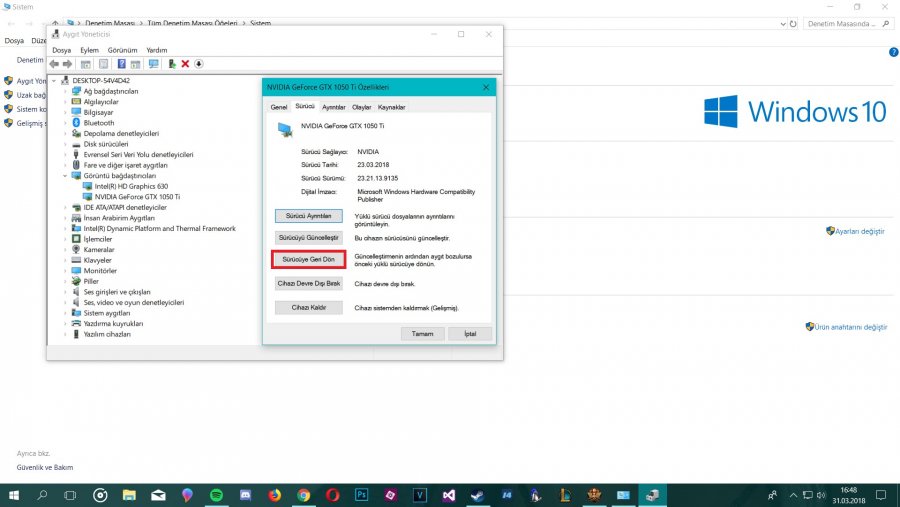Image resolution: width=900 pixels, height=507 pixels.
Task: Open the Görünüm menu
Action: [122, 50]
